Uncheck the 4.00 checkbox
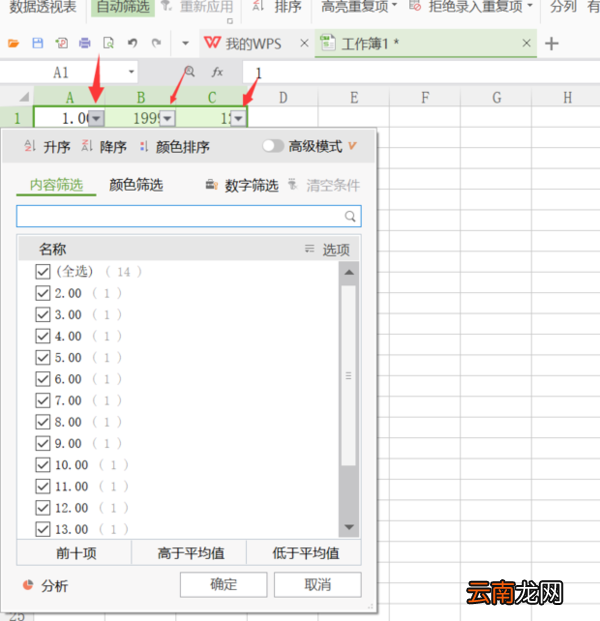Viewport: 600px width, 621px height. 42,336
